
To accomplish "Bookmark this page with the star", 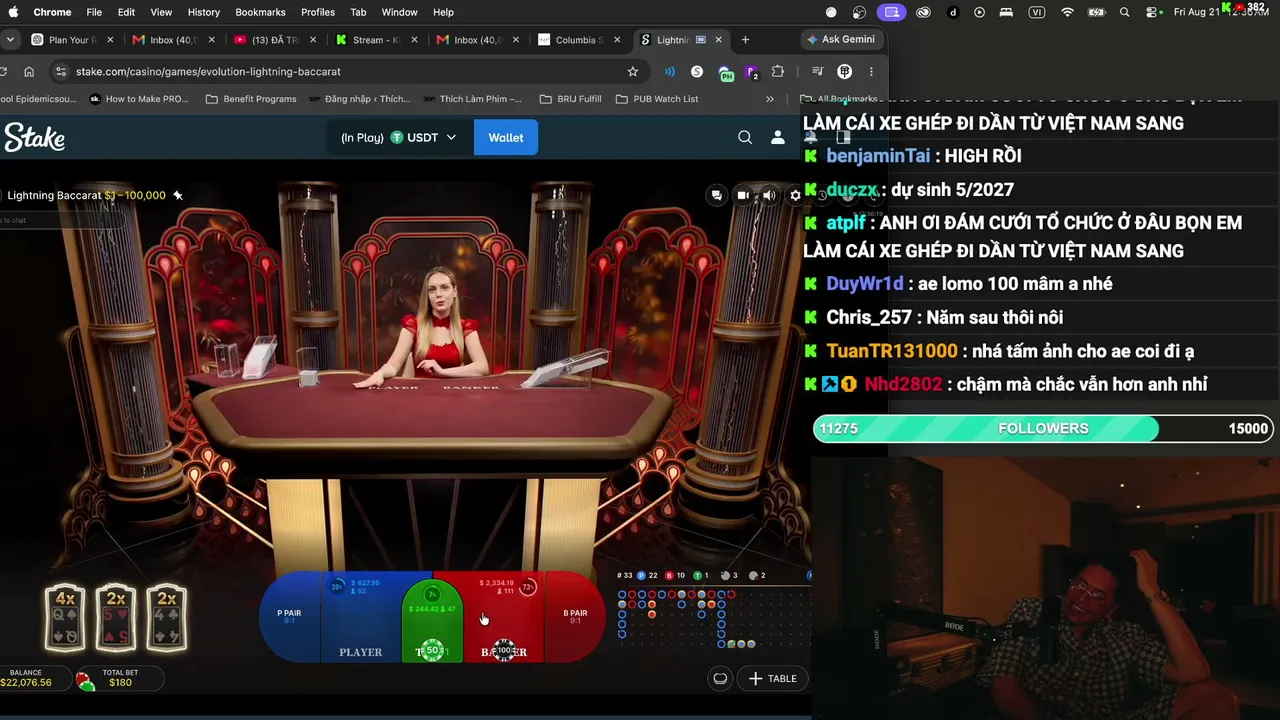I will 633,72.
